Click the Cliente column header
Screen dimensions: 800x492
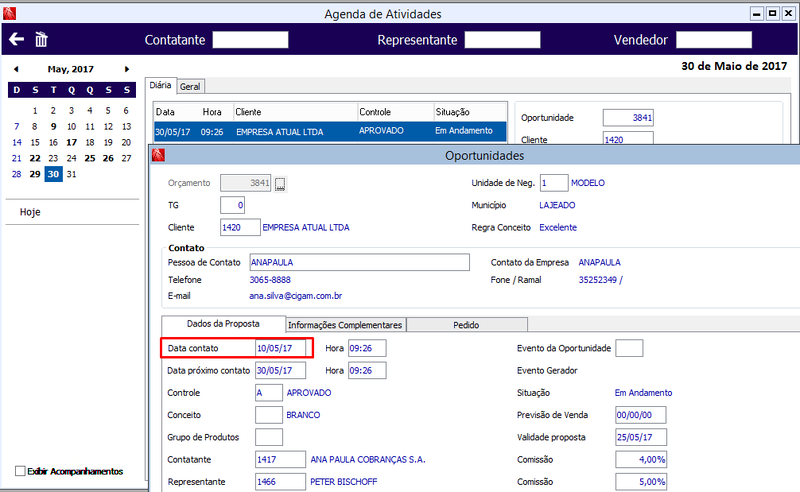point(295,112)
